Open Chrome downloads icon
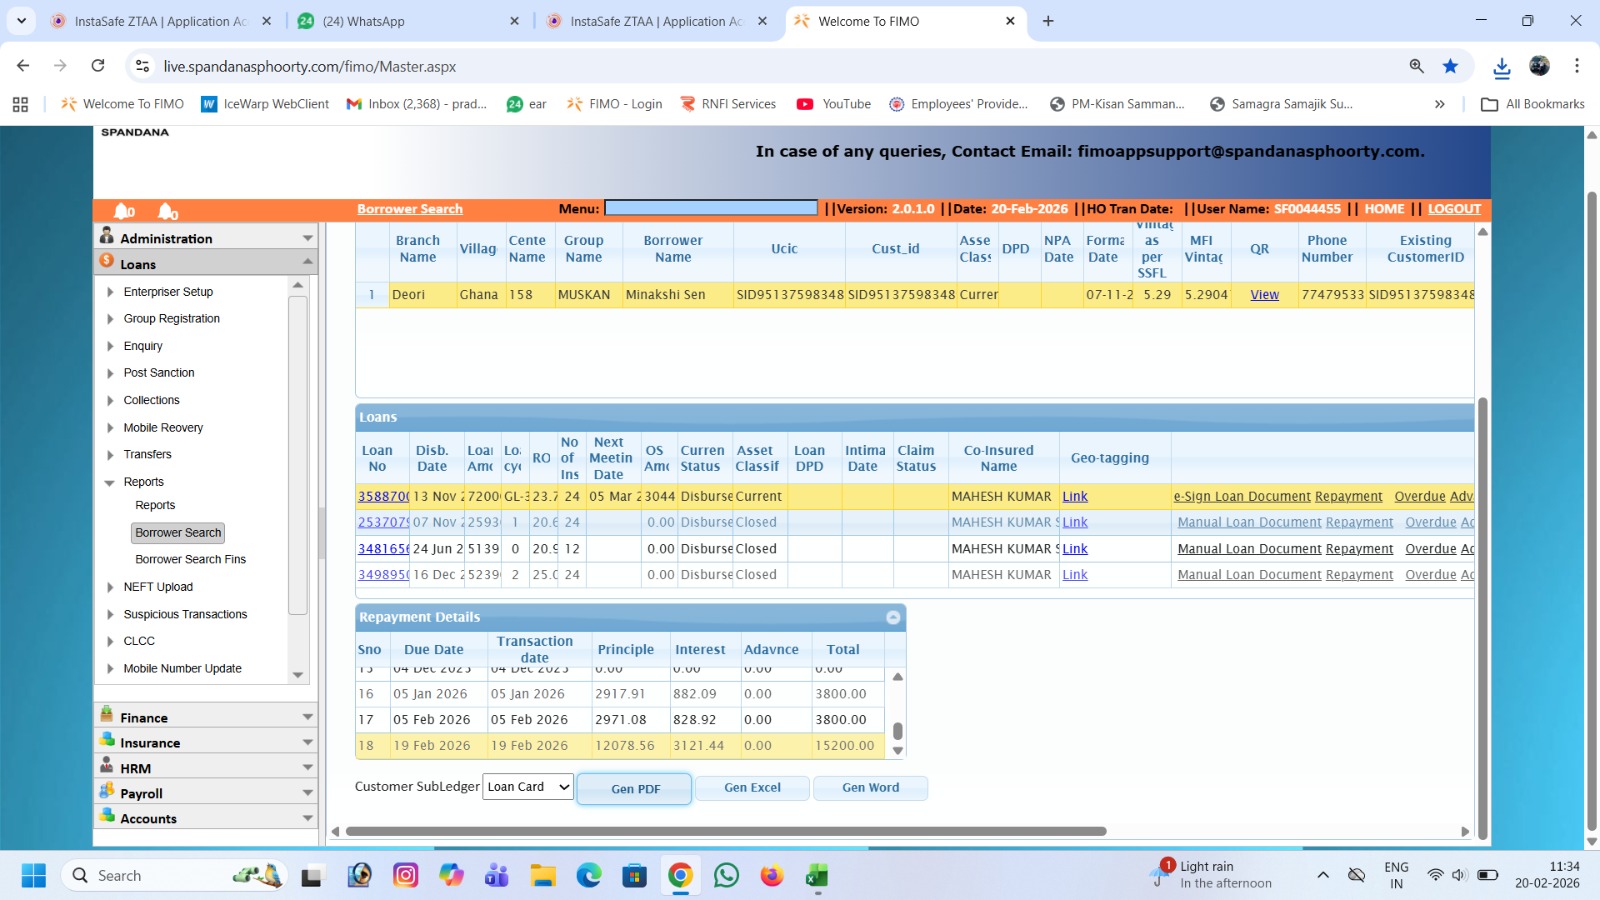This screenshot has height=900, width=1600. point(1501,67)
